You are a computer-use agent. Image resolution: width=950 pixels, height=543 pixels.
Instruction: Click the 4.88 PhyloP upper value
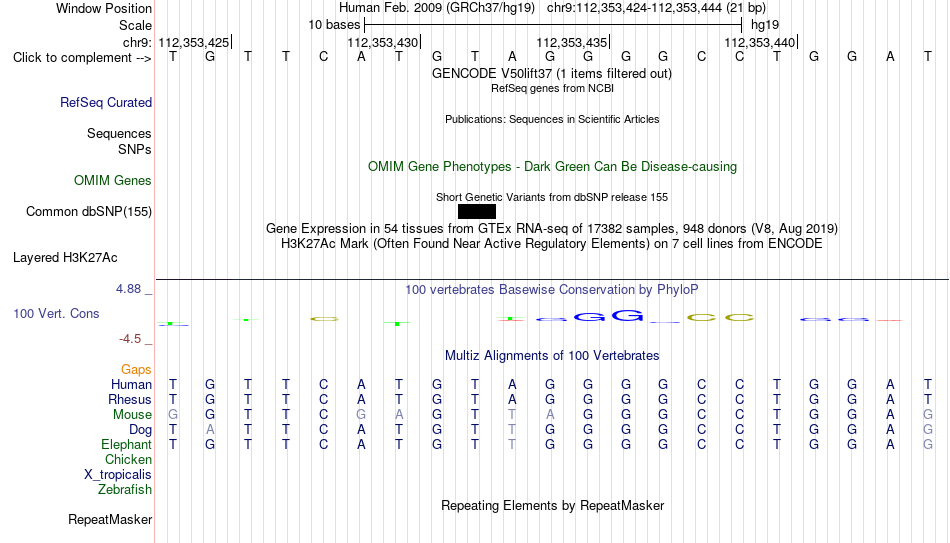pos(128,289)
